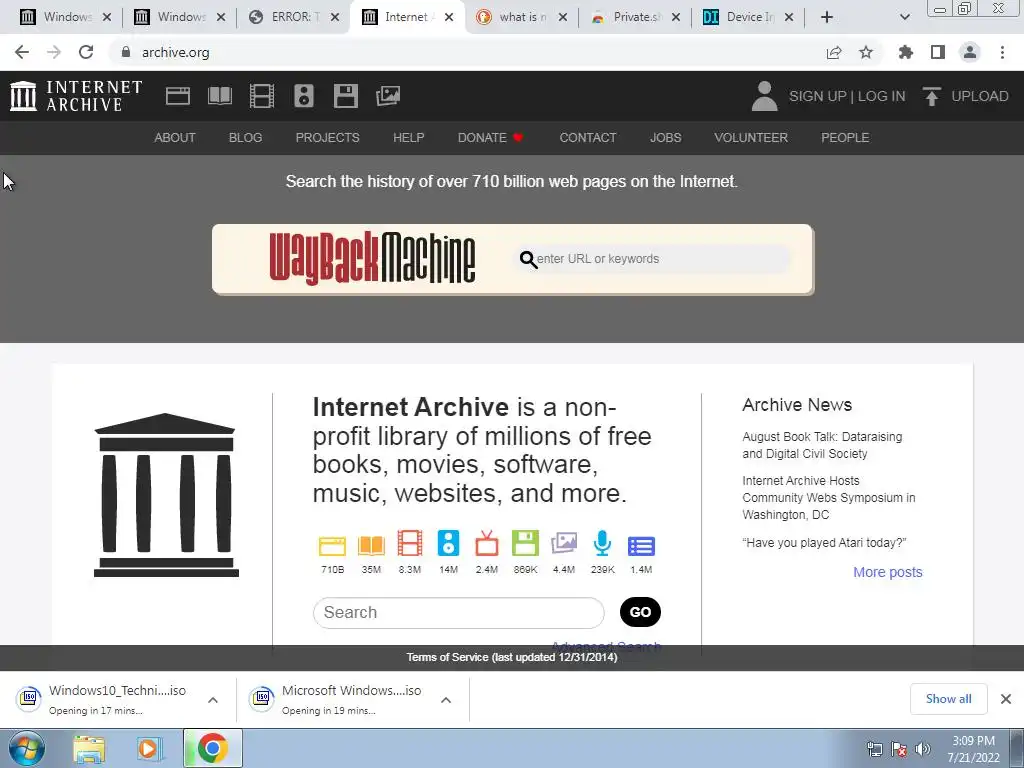Open the images icon labeled 4.4M

(564, 543)
